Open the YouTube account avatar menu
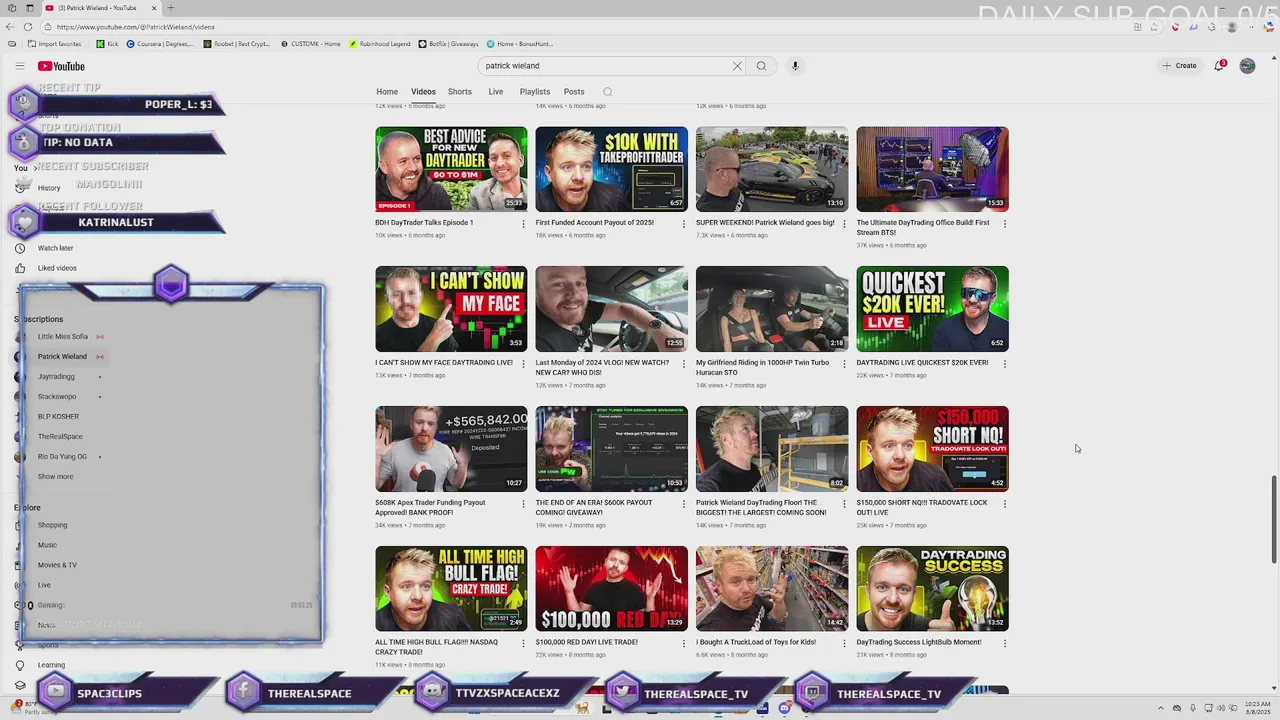The height and width of the screenshot is (720, 1280). tap(1247, 66)
